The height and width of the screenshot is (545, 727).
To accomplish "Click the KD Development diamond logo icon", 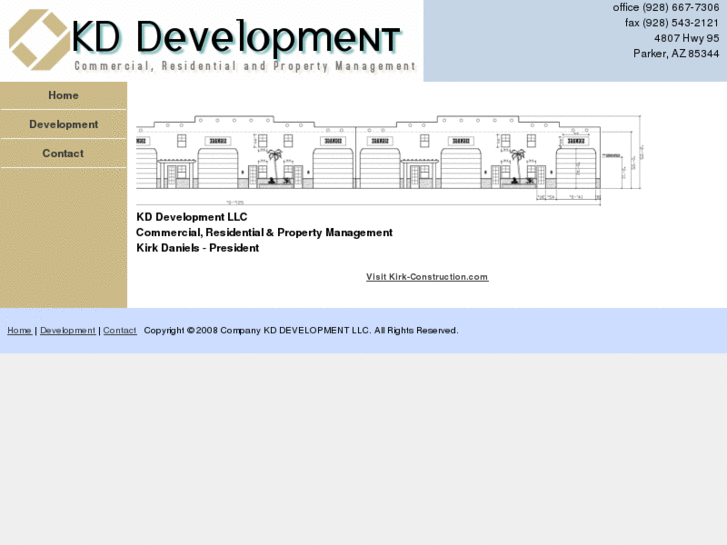I will point(39,40).
